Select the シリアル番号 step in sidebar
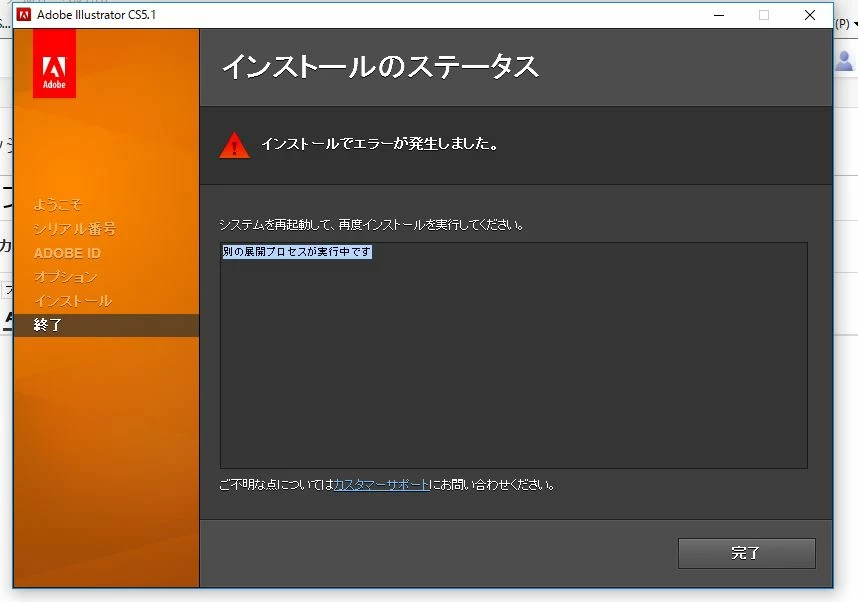858x602 pixels. pos(75,228)
